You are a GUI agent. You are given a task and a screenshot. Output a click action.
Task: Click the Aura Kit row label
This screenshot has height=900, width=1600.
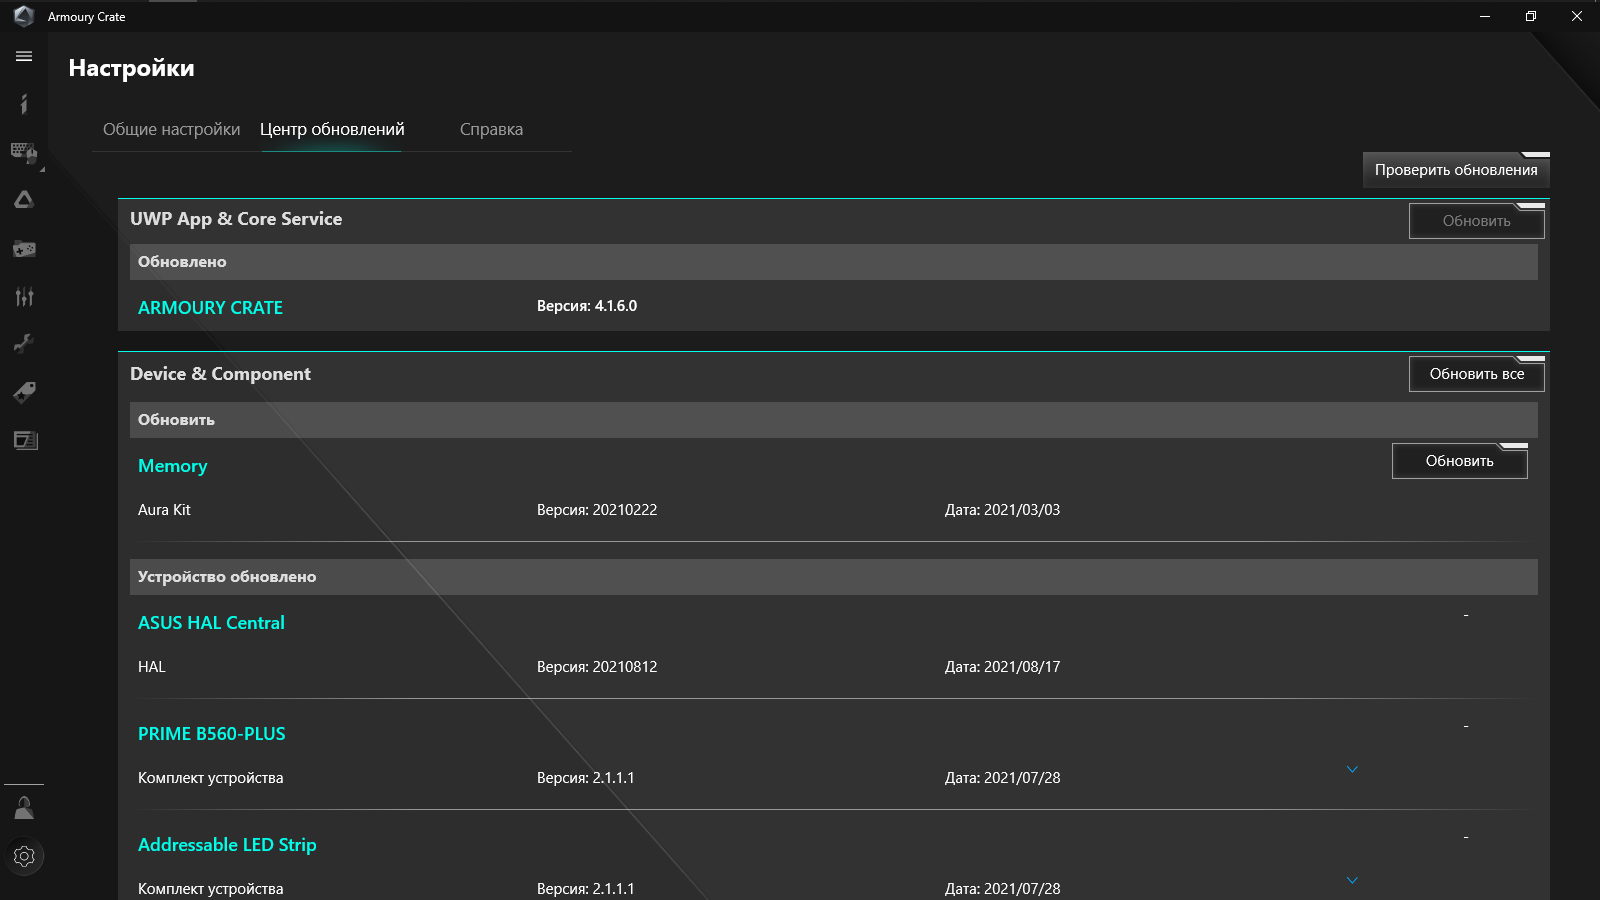pos(164,510)
